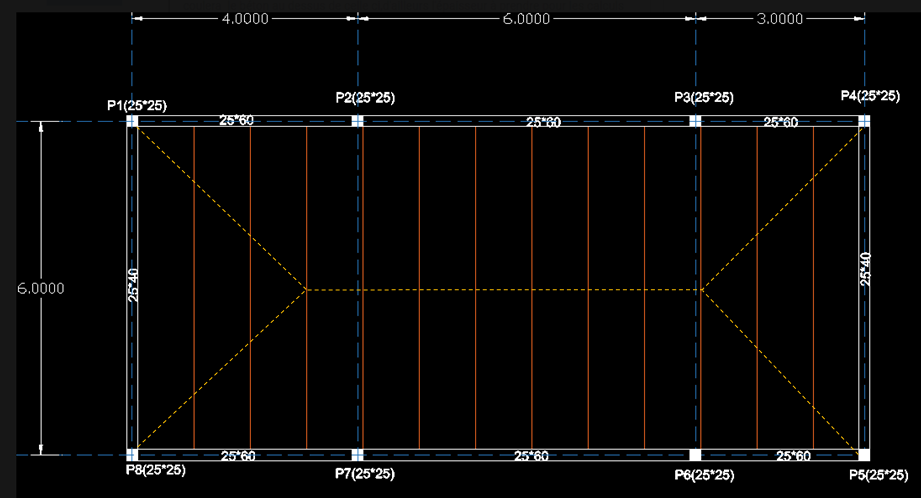Pick the white column square at P1
Image resolution: width=921 pixels, height=498 pixels.
pos(132,121)
